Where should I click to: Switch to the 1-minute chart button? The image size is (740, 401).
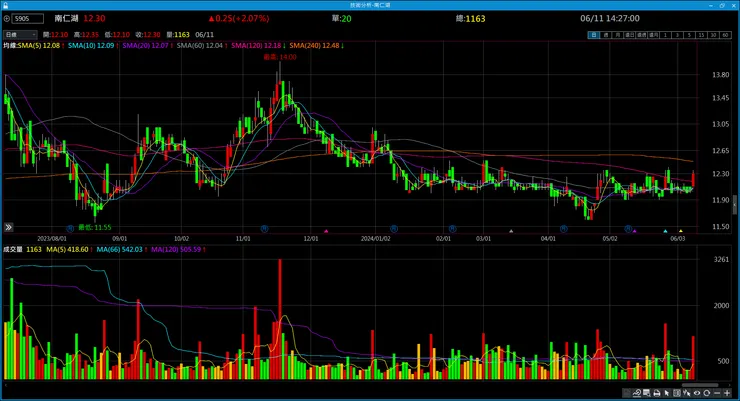(665, 35)
